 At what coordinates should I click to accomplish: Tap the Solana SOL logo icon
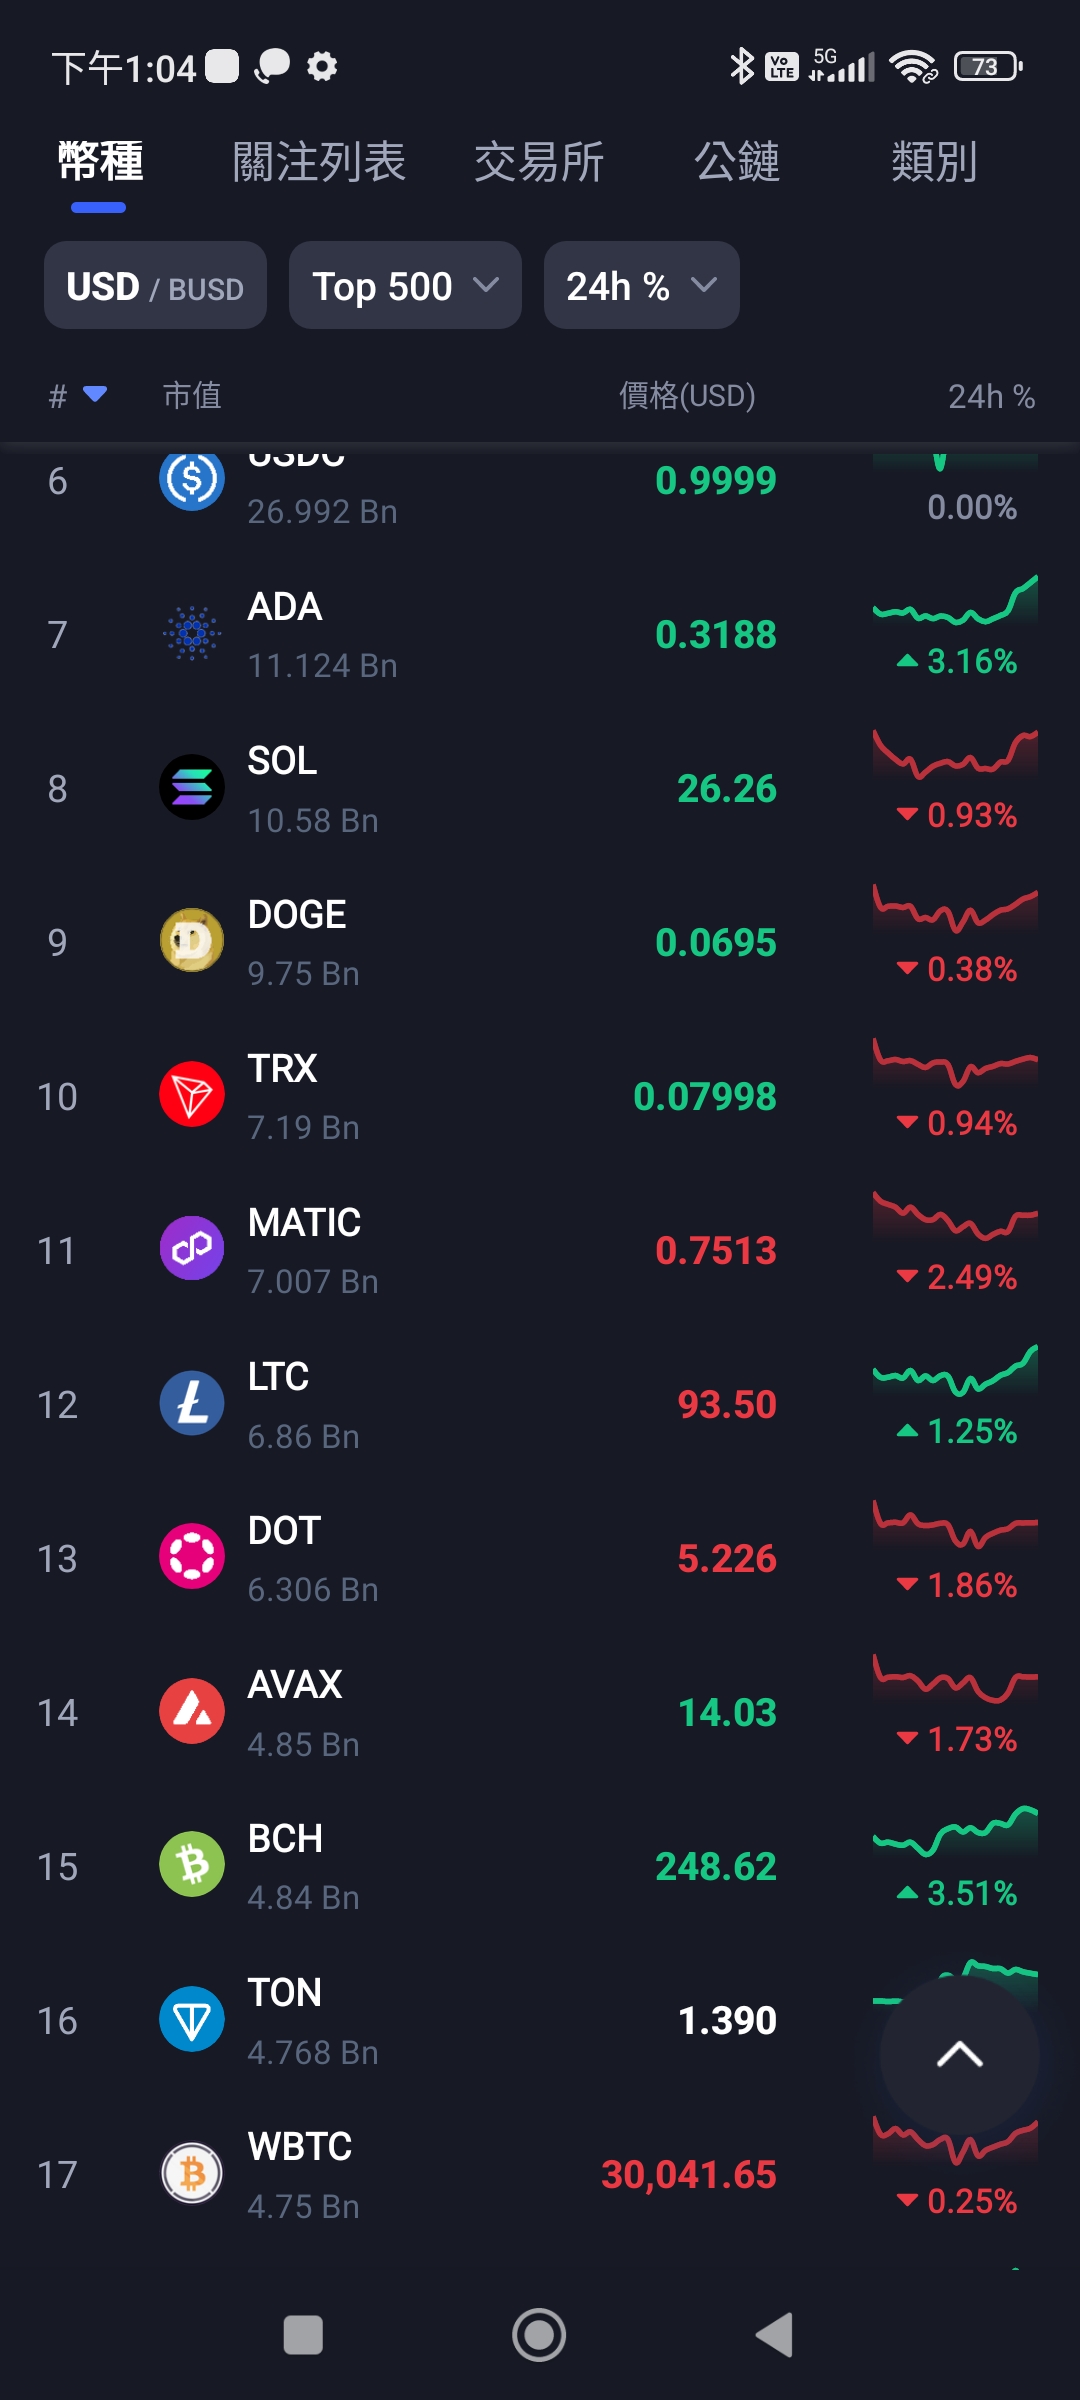192,787
